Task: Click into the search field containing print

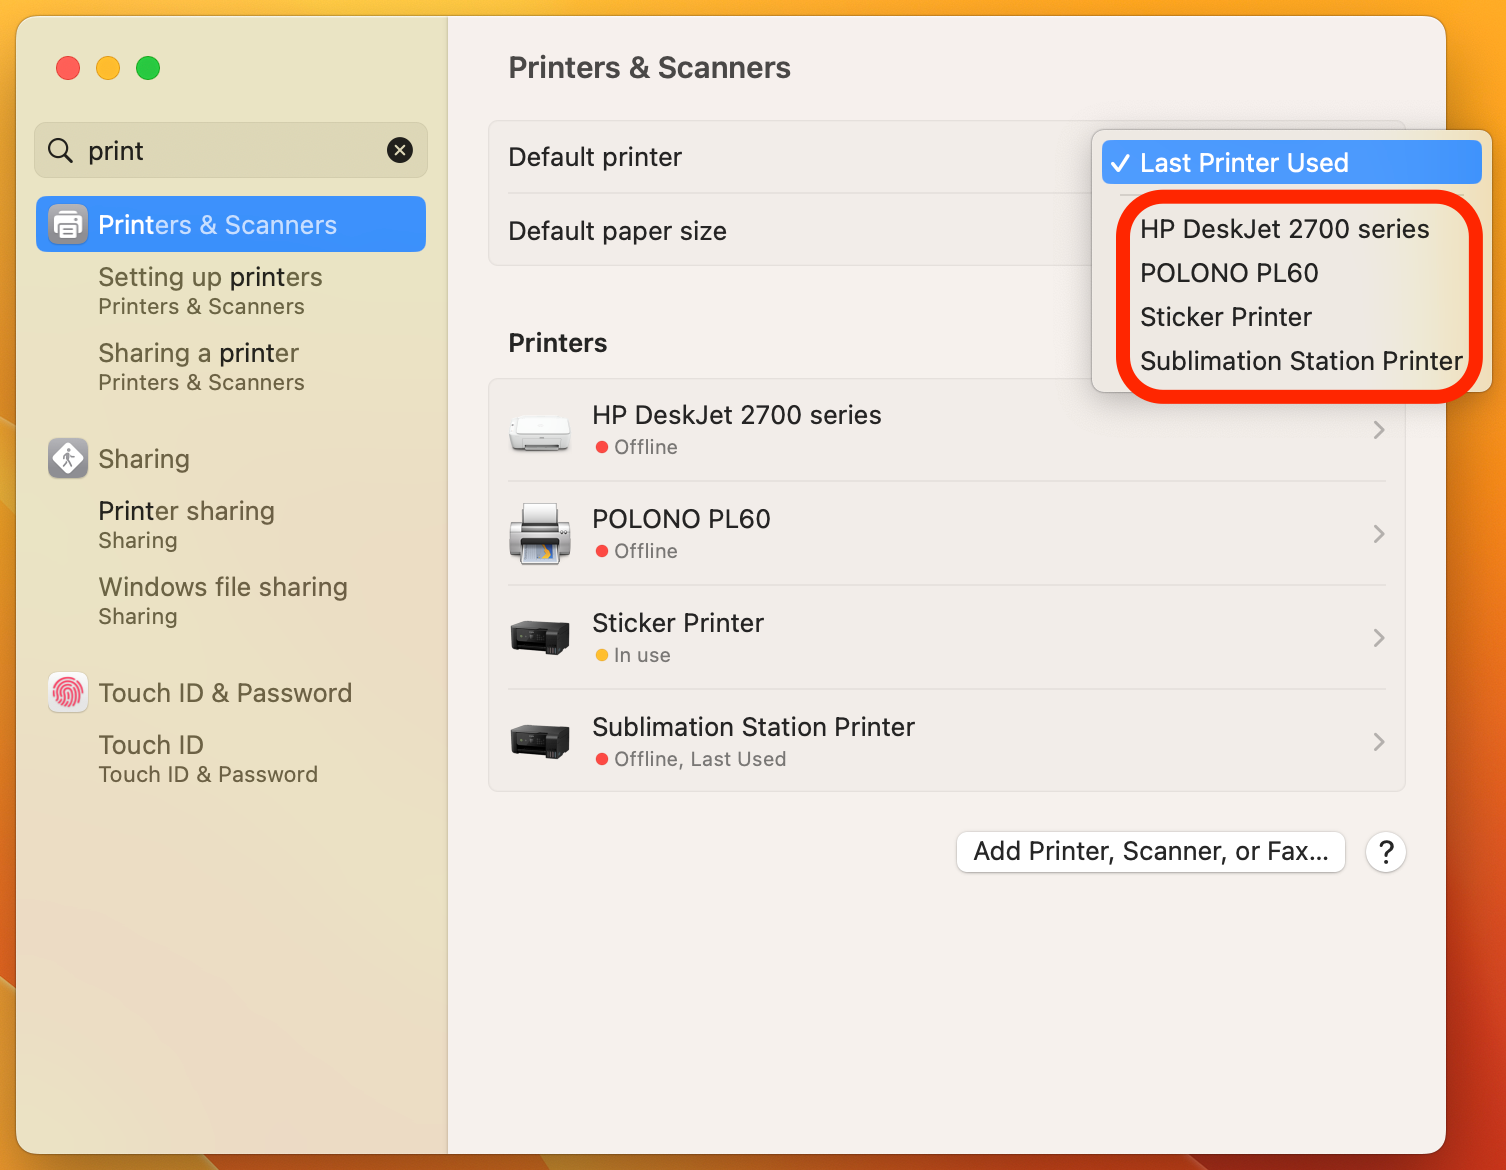Action: (x=230, y=151)
